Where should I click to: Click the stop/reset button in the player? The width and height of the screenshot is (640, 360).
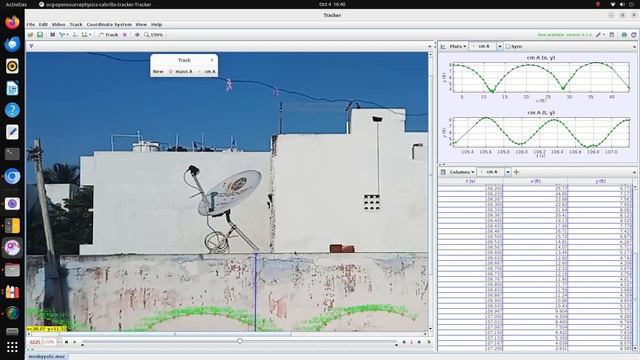pos(66,342)
